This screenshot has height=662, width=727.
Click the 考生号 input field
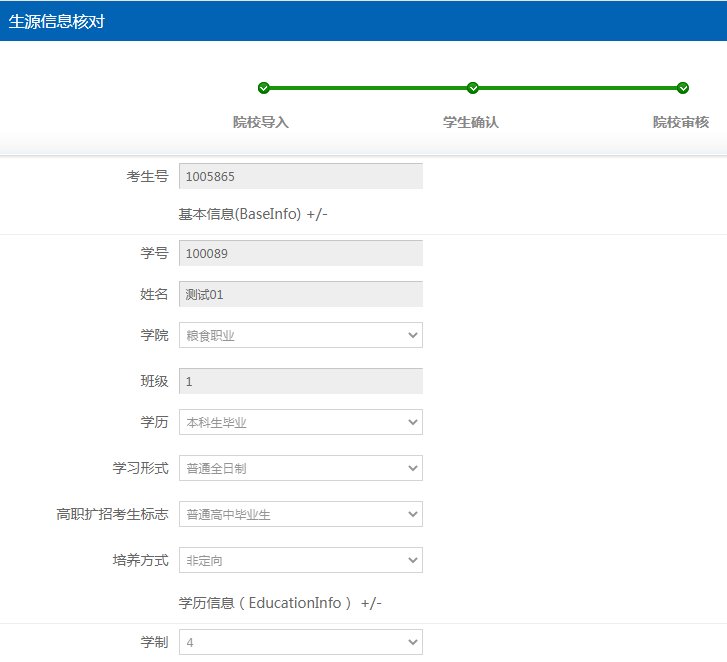pos(300,176)
